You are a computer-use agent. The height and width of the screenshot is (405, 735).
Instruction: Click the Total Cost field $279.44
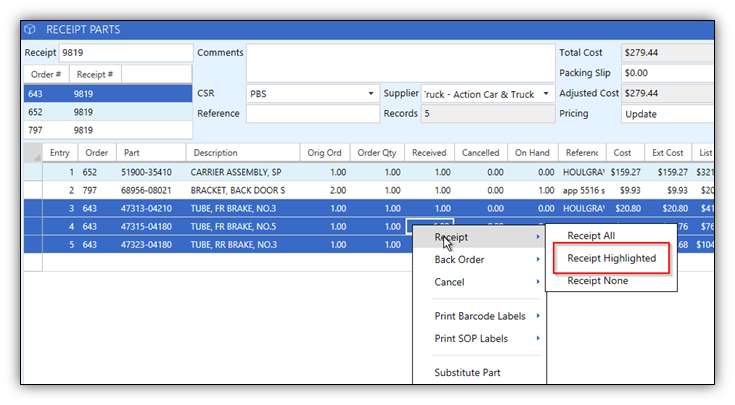[667, 52]
